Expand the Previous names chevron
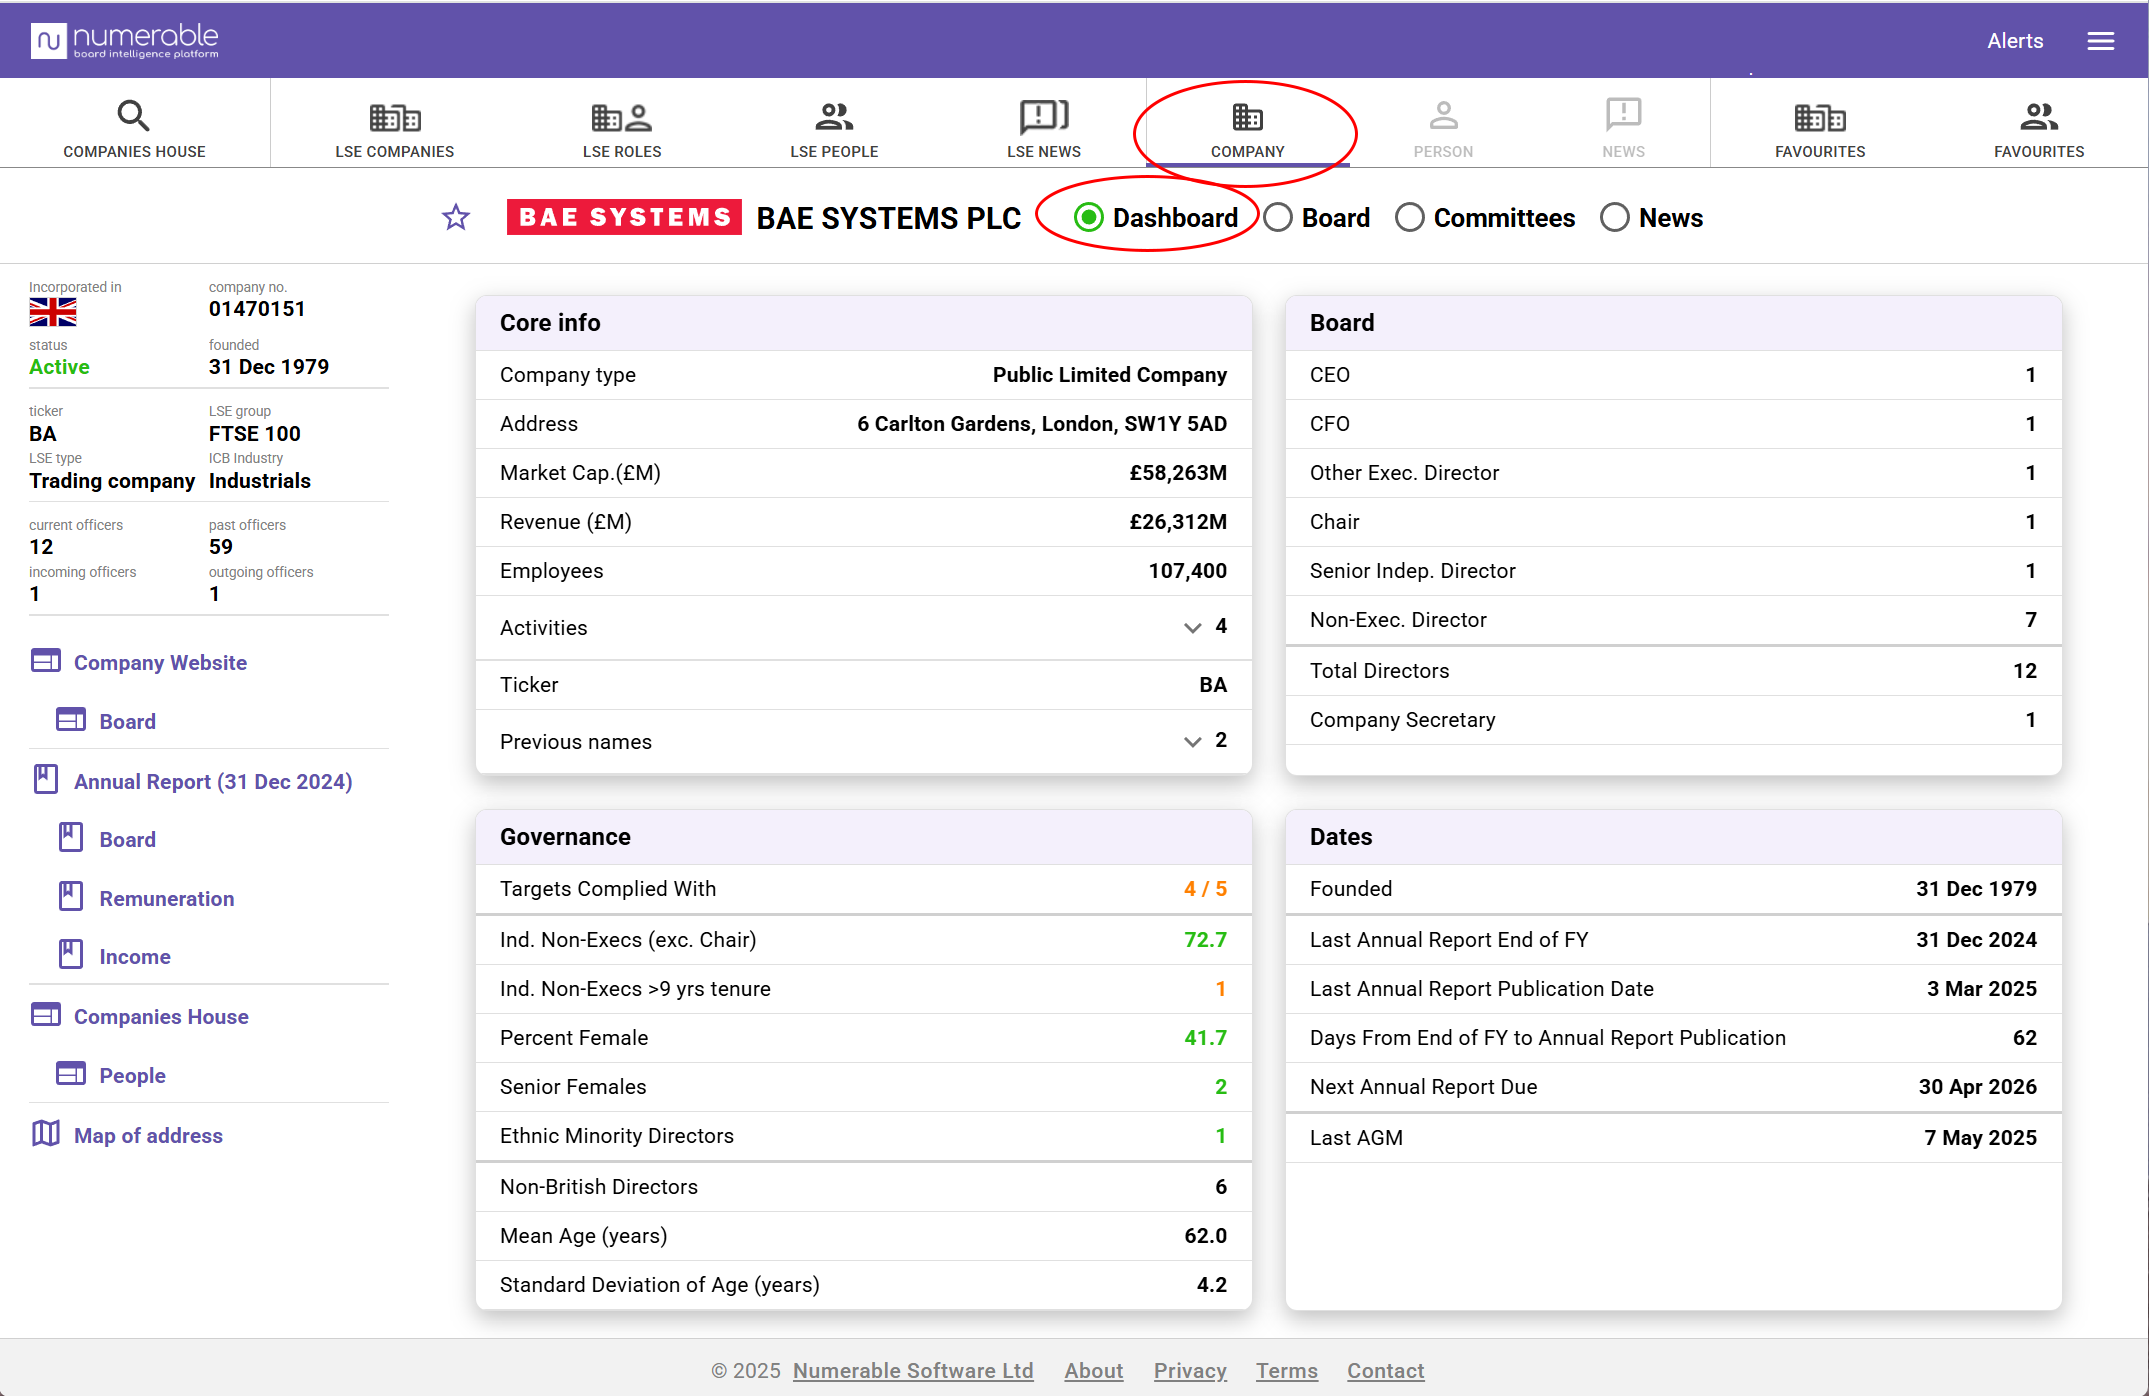The image size is (2149, 1396). [1192, 742]
